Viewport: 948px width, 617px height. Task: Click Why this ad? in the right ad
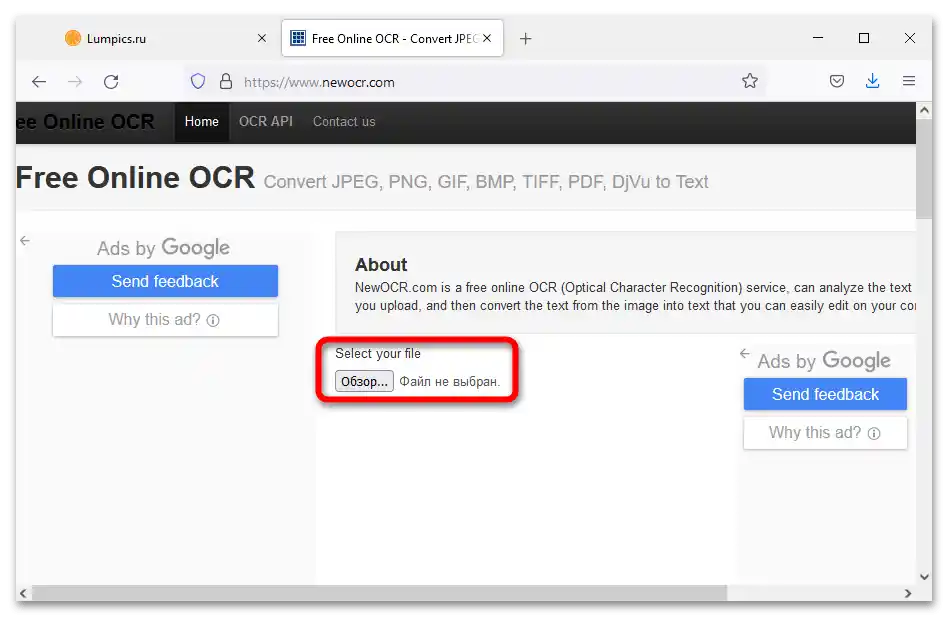tap(825, 433)
